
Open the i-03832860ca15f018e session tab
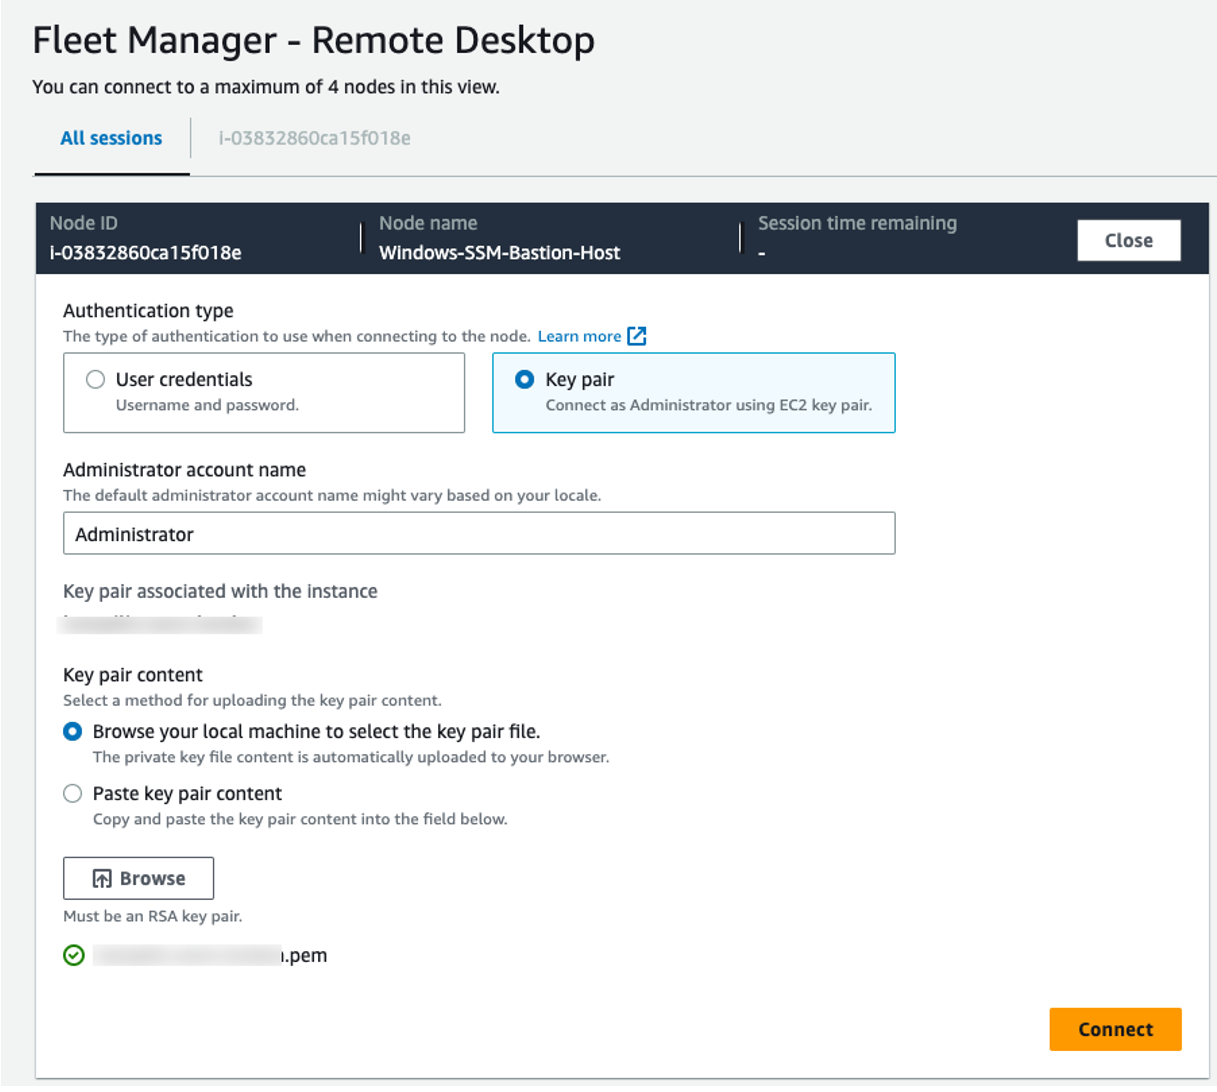click(x=314, y=138)
